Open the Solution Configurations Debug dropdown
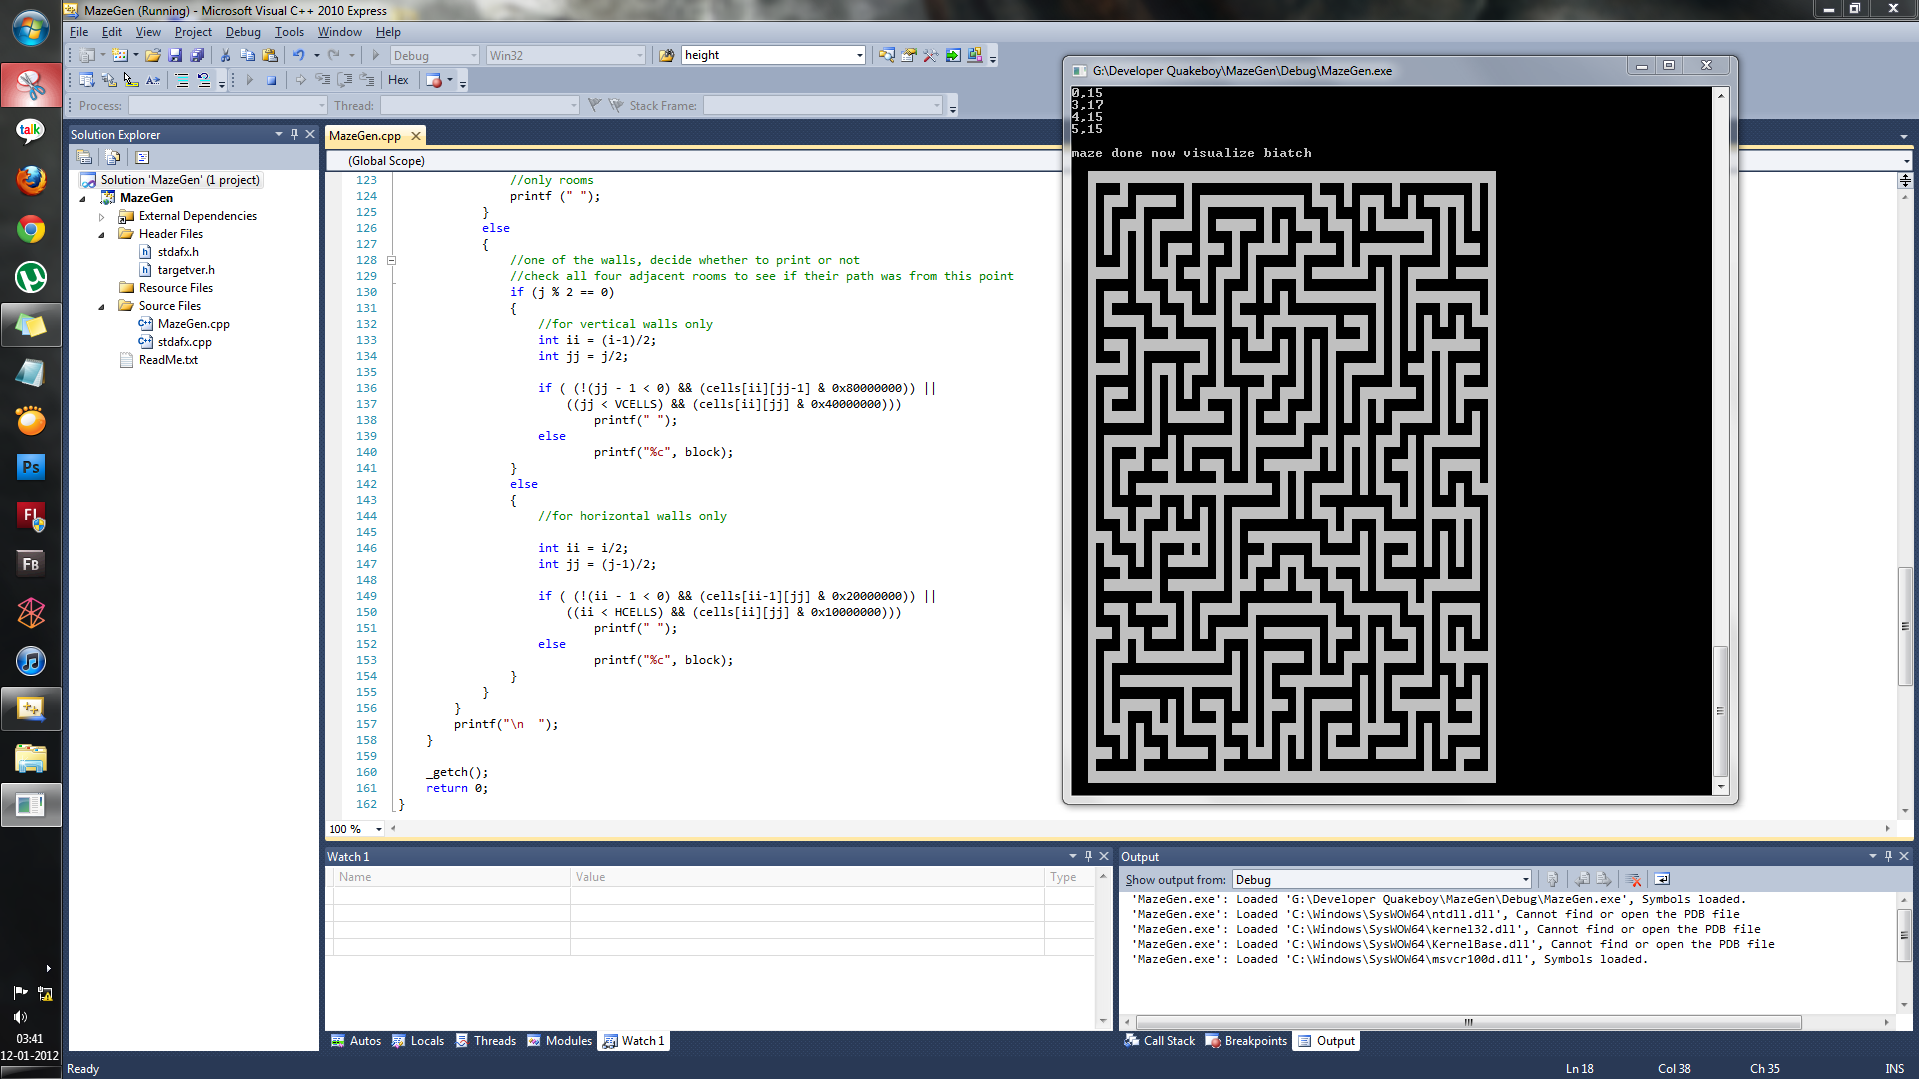The width and height of the screenshot is (1919, 1079). pyautogui.click(x=434, y=55)
